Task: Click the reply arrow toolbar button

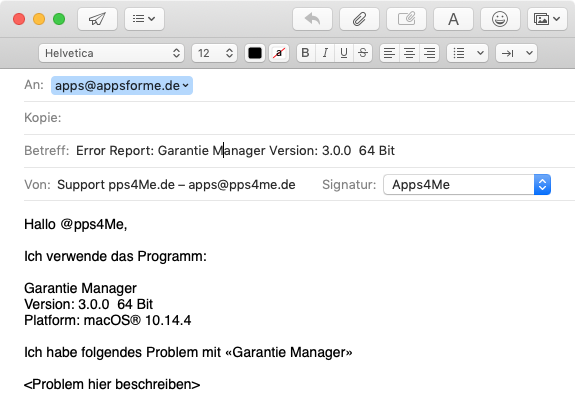Action: point(312,19)
